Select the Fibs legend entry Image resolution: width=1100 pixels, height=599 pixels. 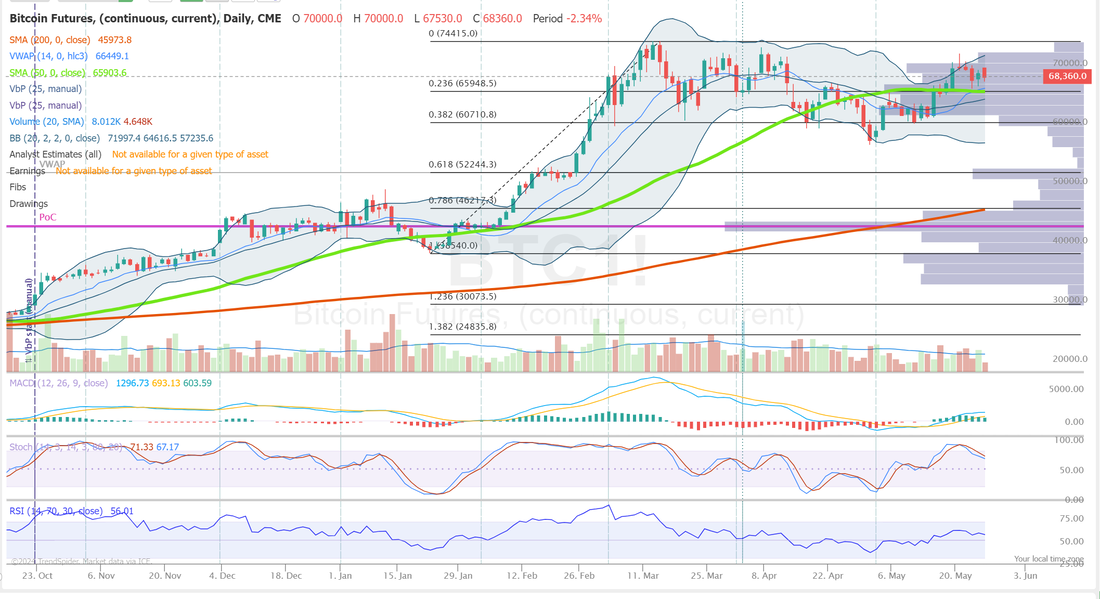click(x=18, y=187)
